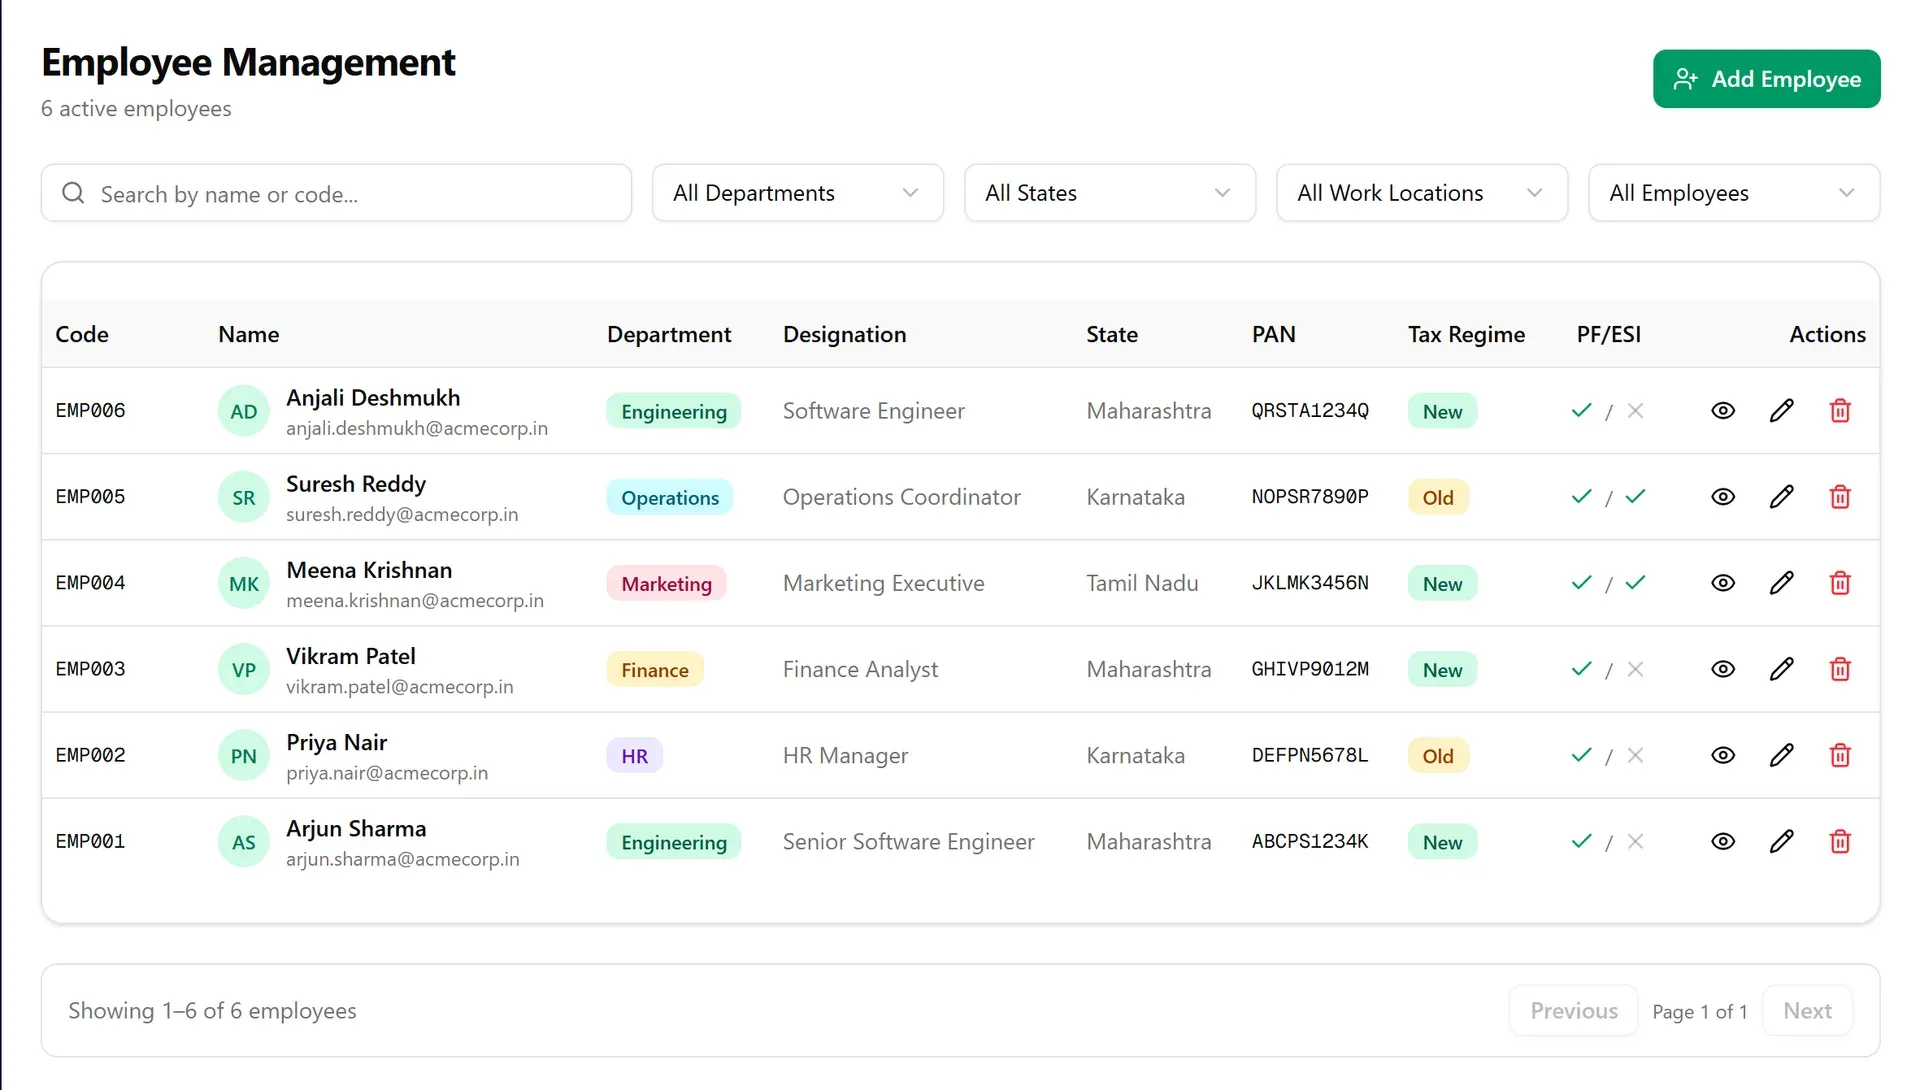Click the Marketing department badge
1920x1090 pixels.
[666, 583]
